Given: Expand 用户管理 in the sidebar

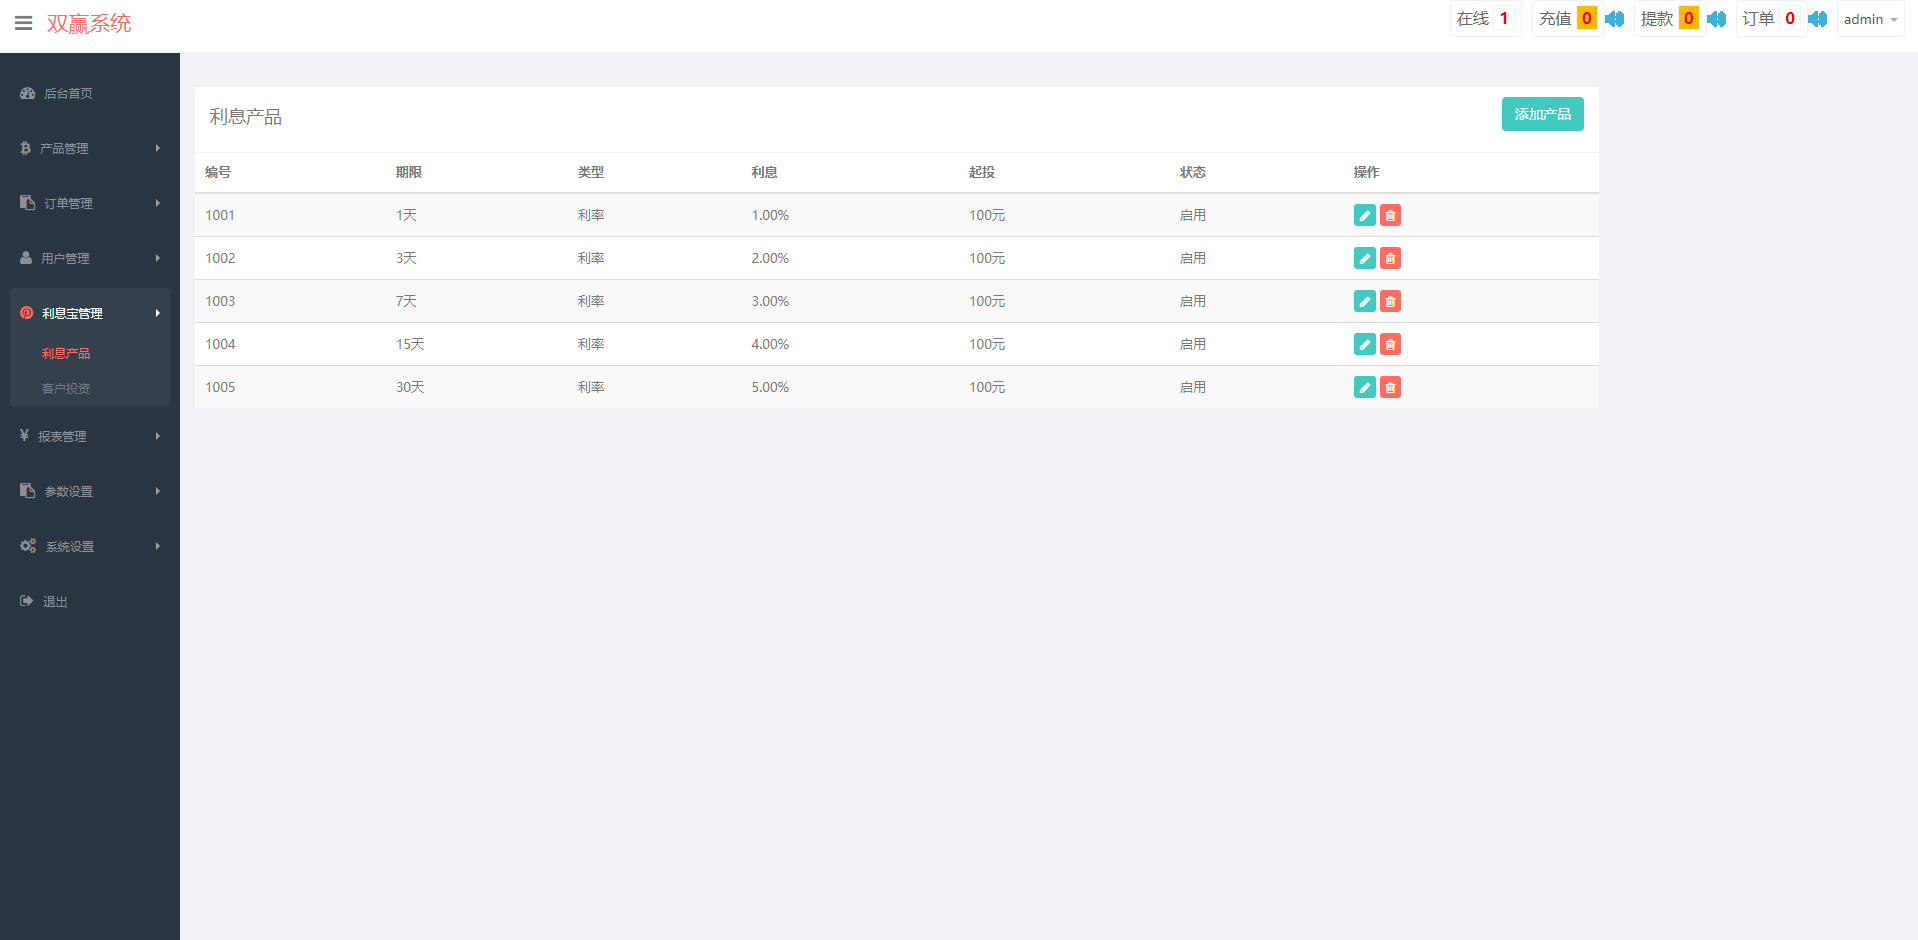Looking at the screenshot, I should point(90,258).
